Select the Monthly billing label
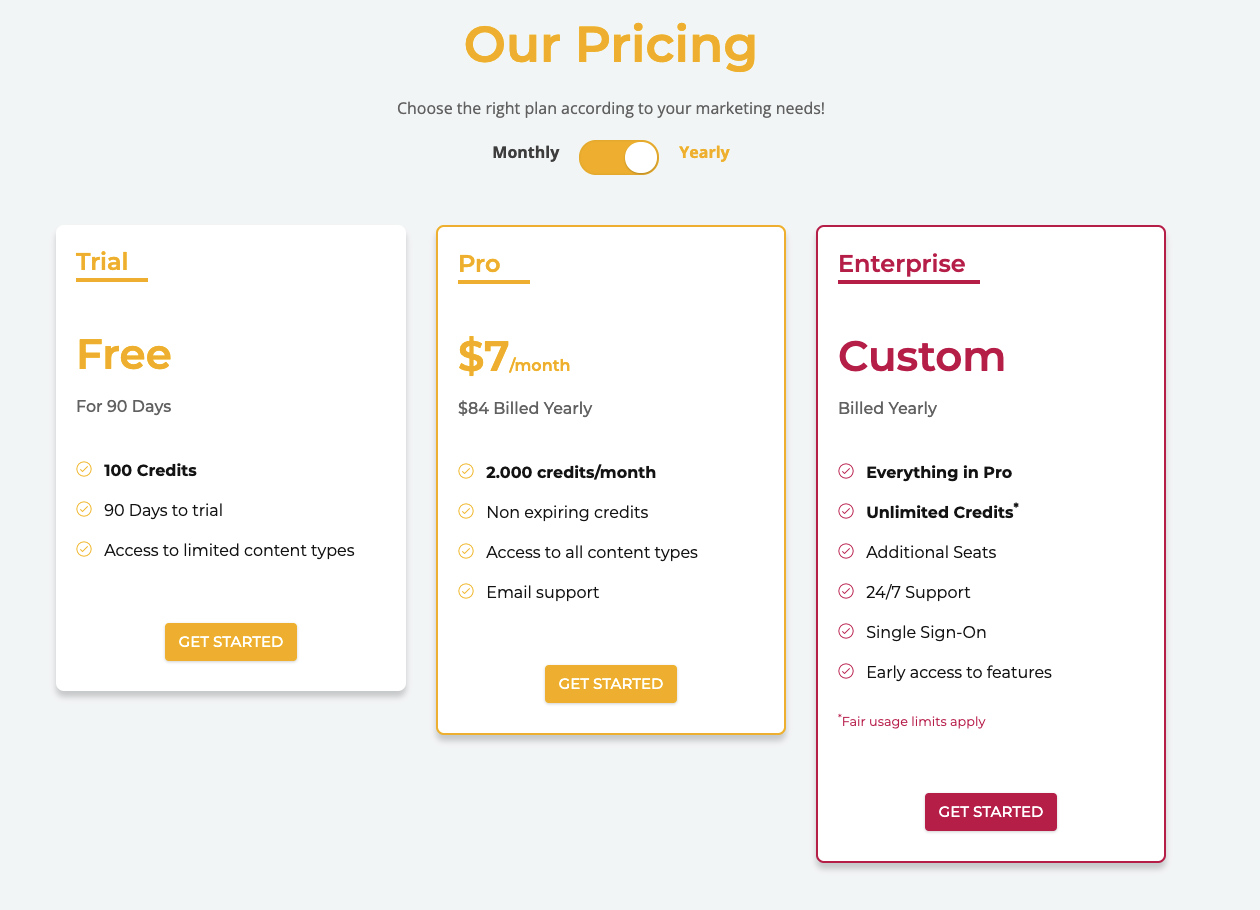The width and height of the screenshot is (1260, 910). 526,153
